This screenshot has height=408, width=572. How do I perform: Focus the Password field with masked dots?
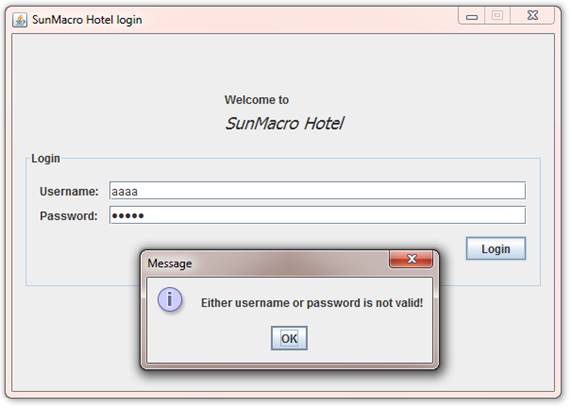point(318,216)
